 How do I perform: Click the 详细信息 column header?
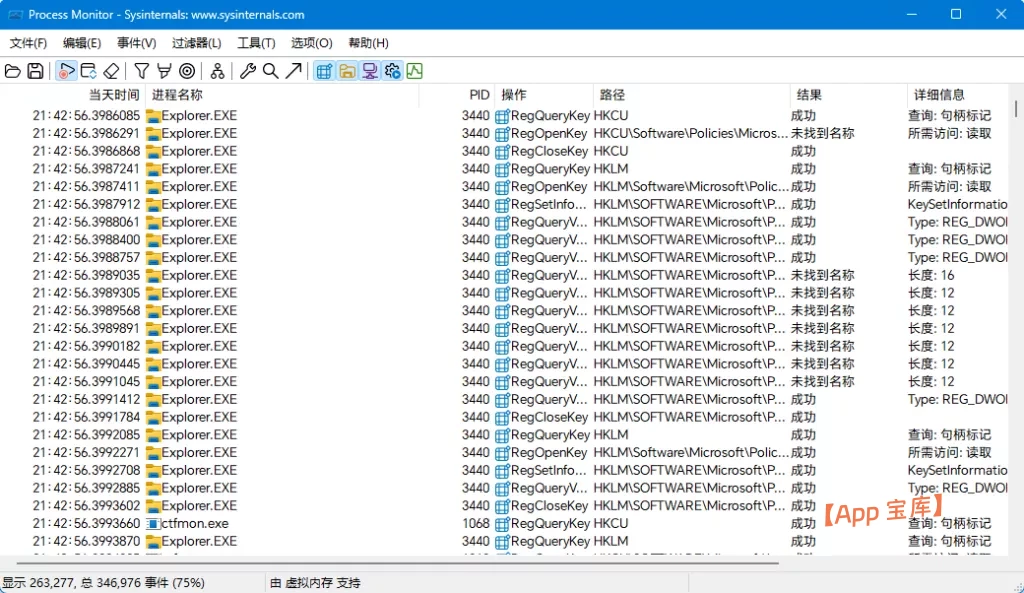(957, 95)
